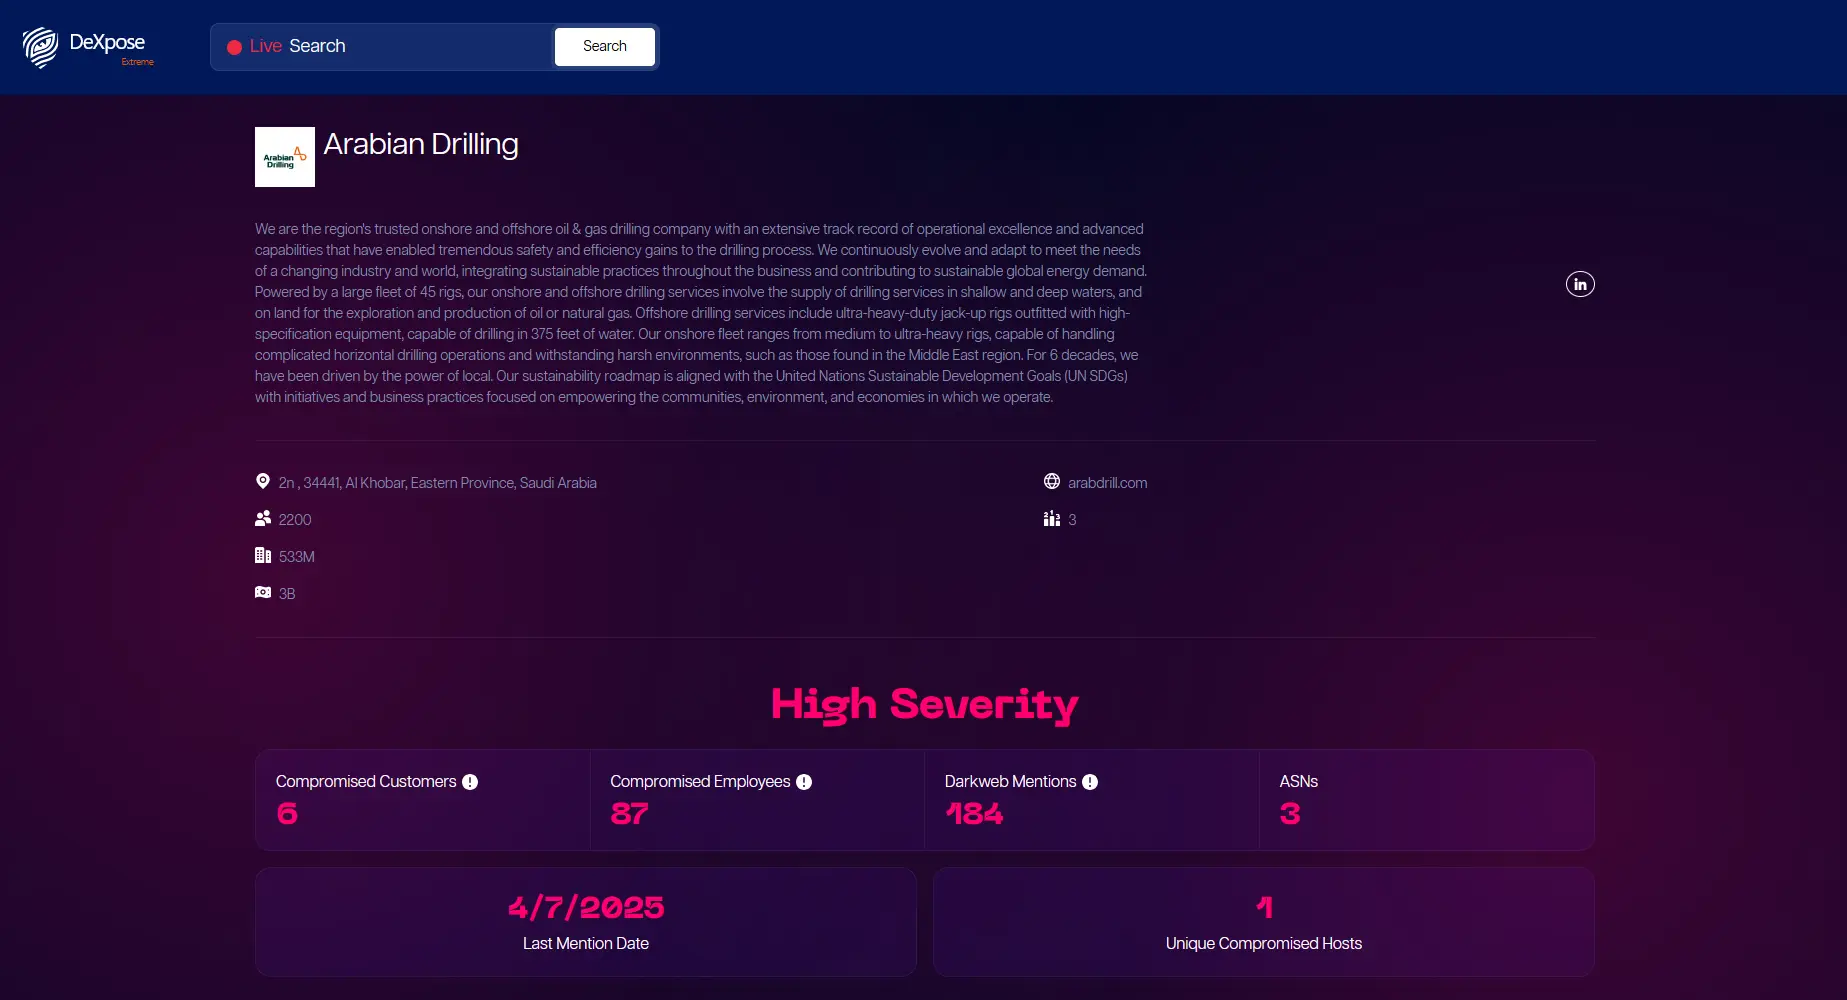Click the DeXpose logo in the header
The image size is (1847, 1000).
86,46
